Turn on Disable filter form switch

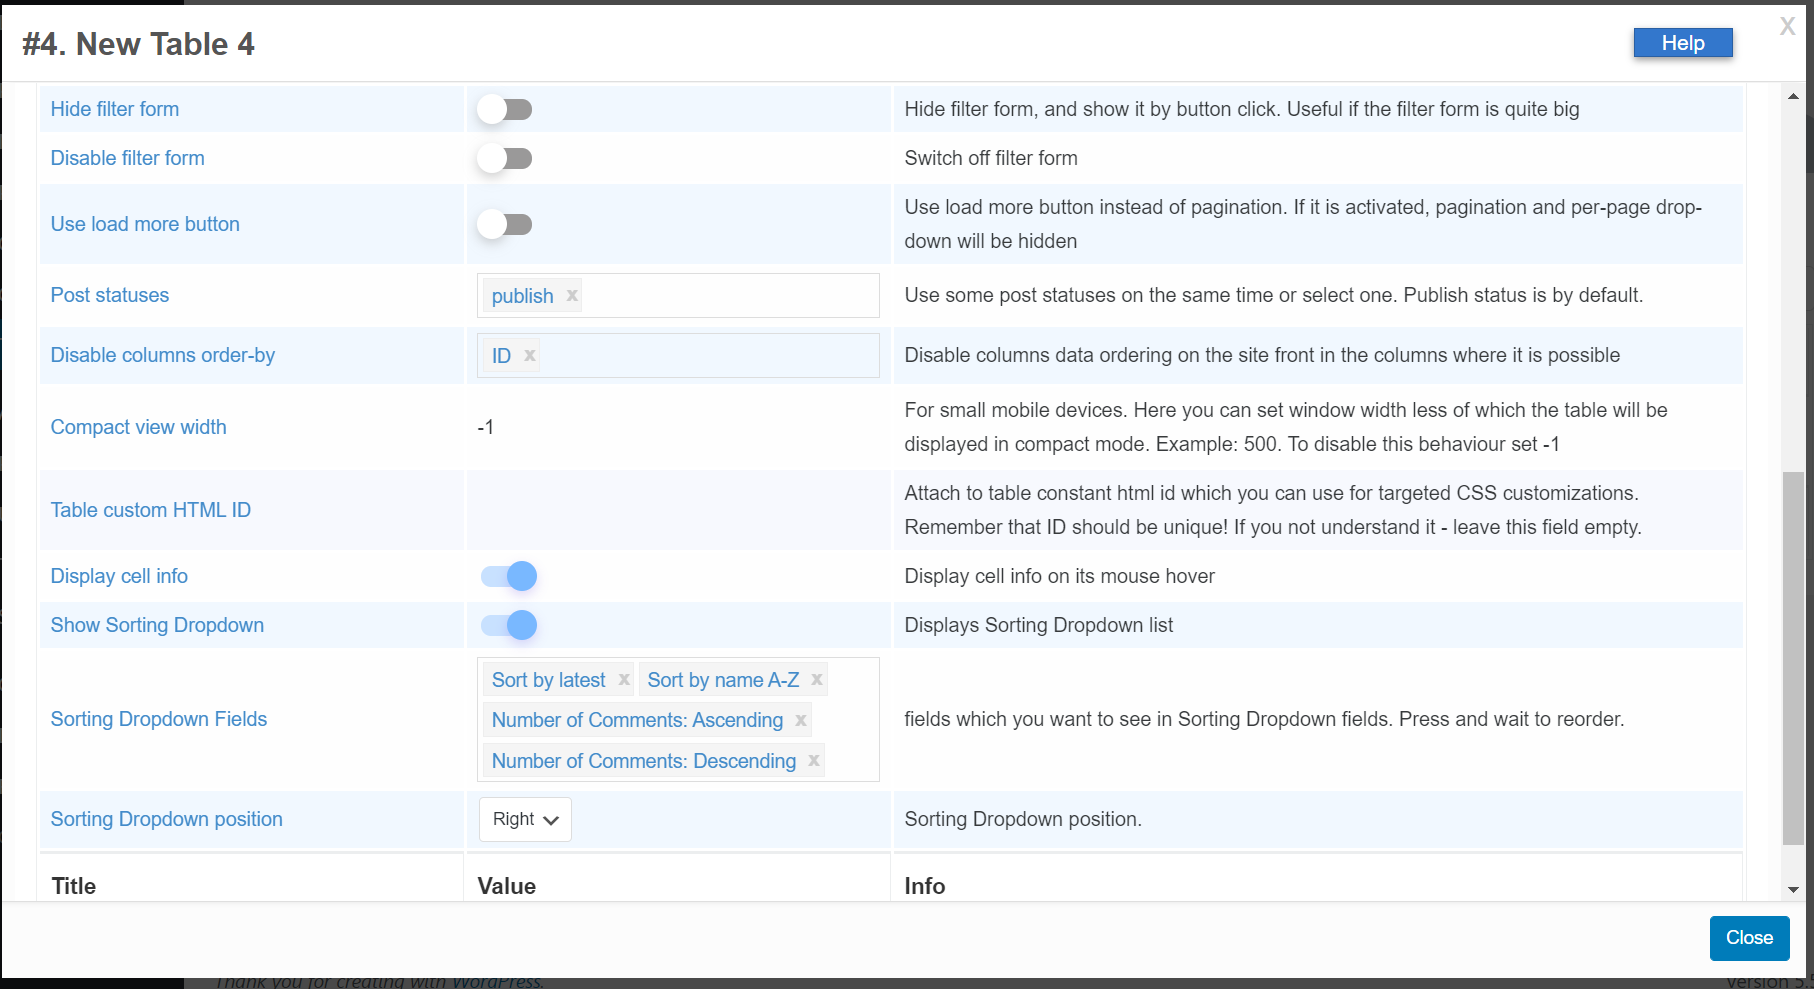click(x=505, y=159)
